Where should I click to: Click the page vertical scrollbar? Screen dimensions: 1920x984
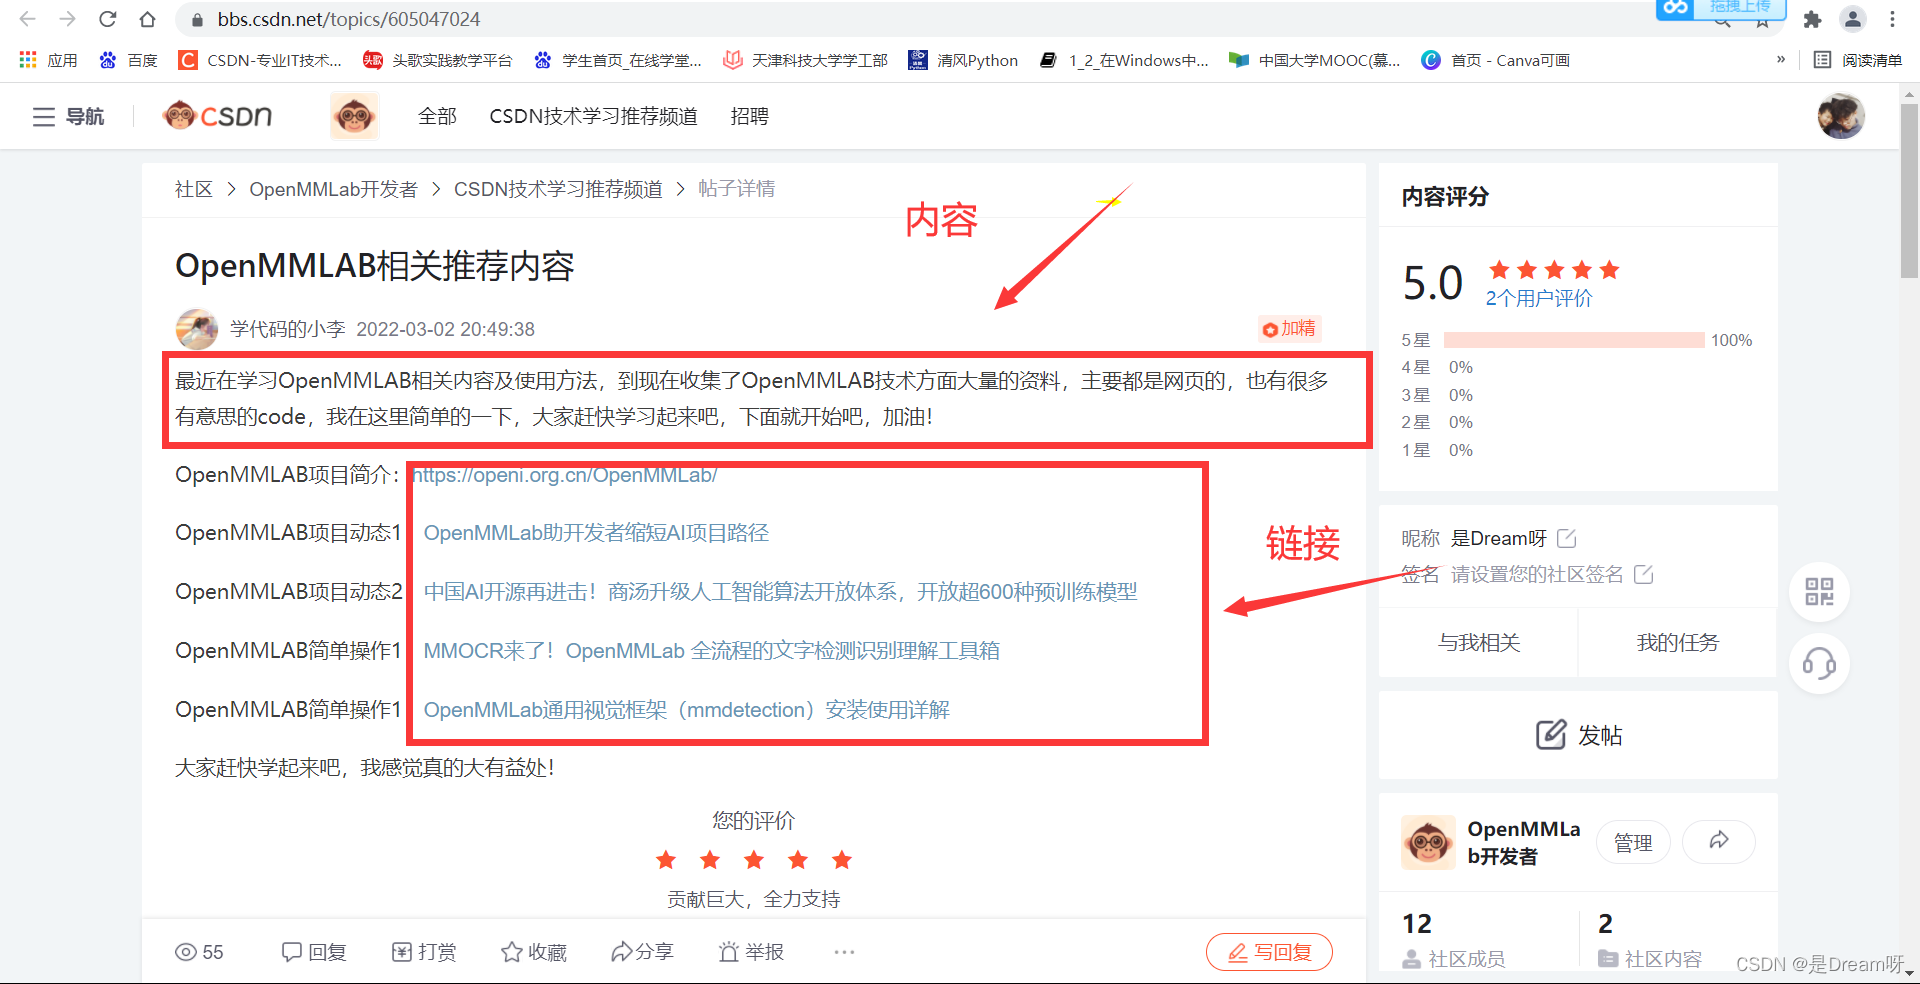point(1909,190)
